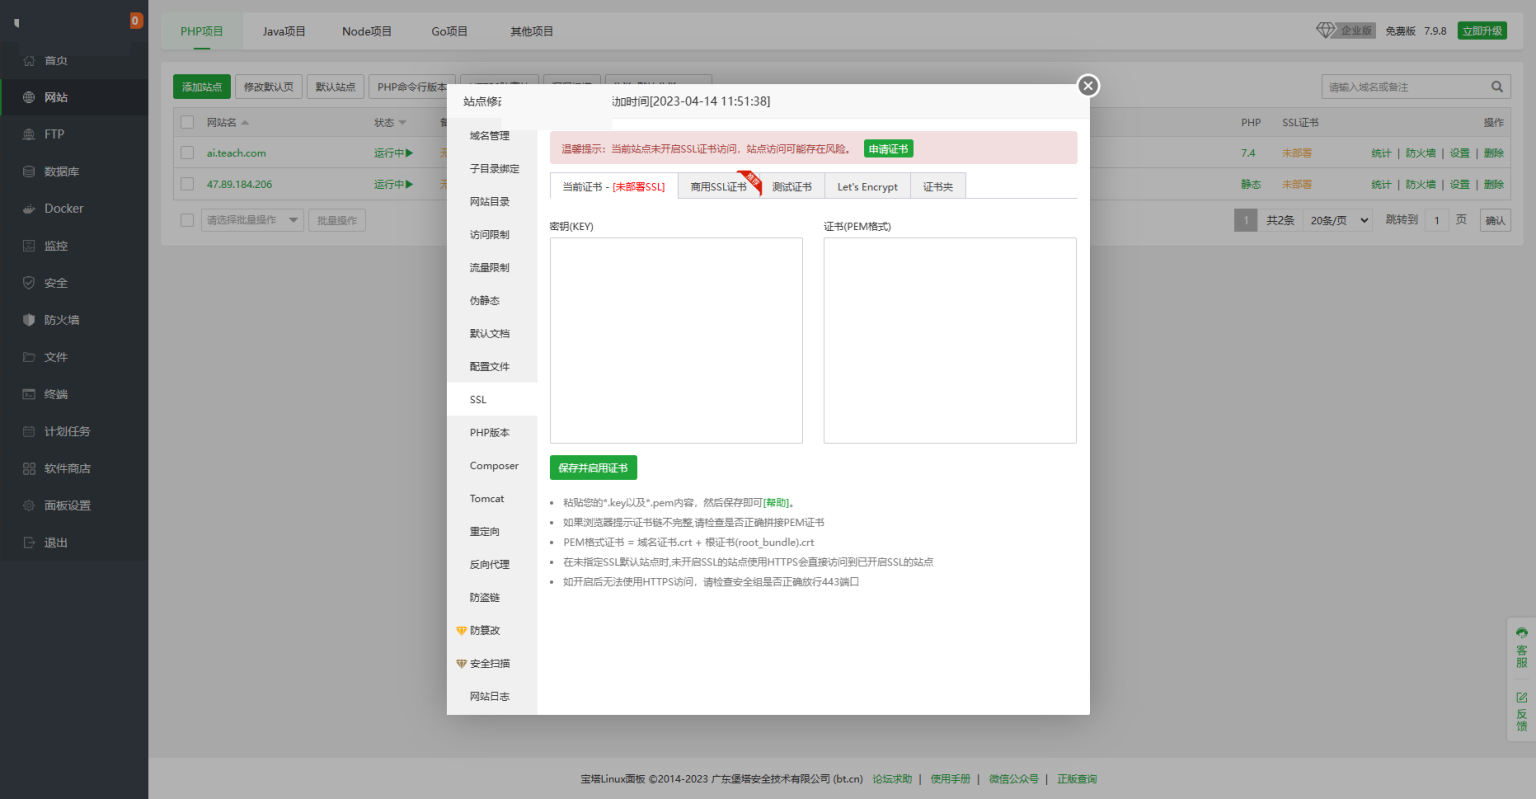
Task: Switch to the Node项目 tab
Action: coord(367,30)
